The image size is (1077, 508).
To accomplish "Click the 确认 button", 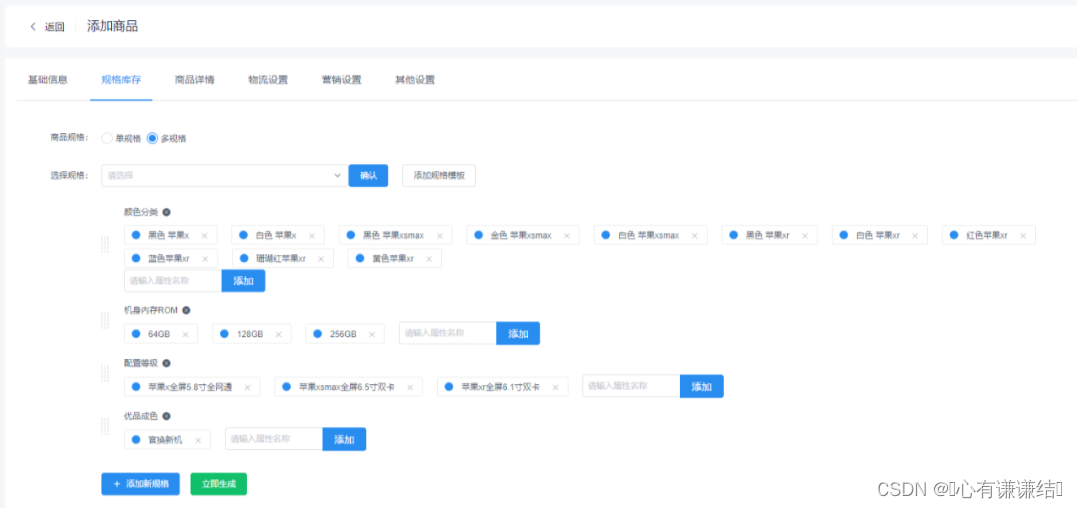I will (368, 176).
